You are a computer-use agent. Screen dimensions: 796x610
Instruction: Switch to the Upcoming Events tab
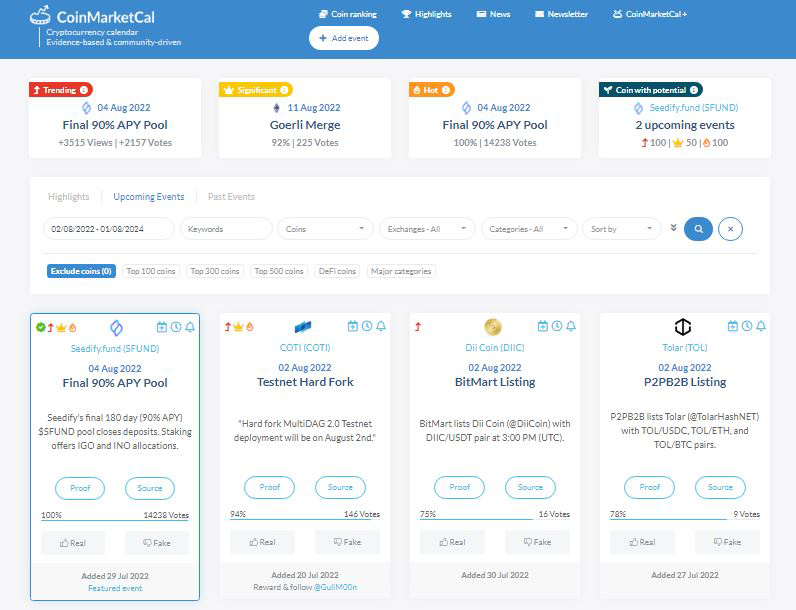149,196
